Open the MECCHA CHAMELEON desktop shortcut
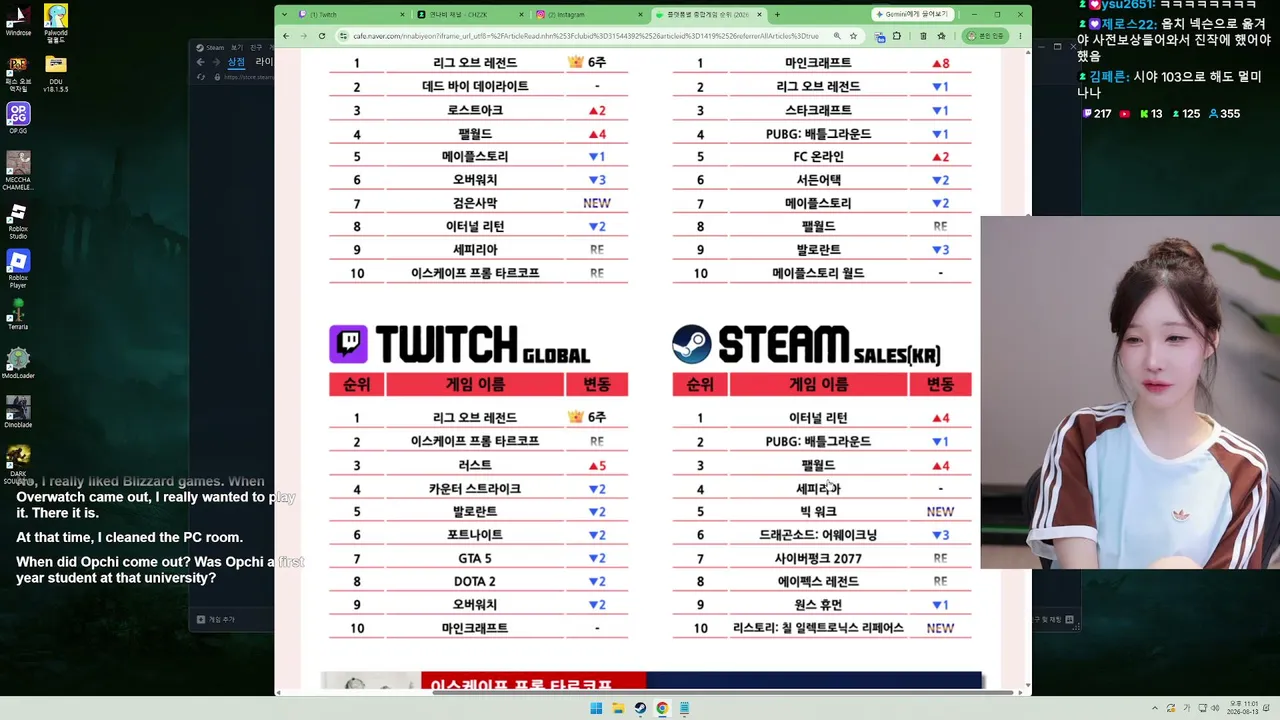1280x720 pixels. pyautogui.click(x=18, y=170)
